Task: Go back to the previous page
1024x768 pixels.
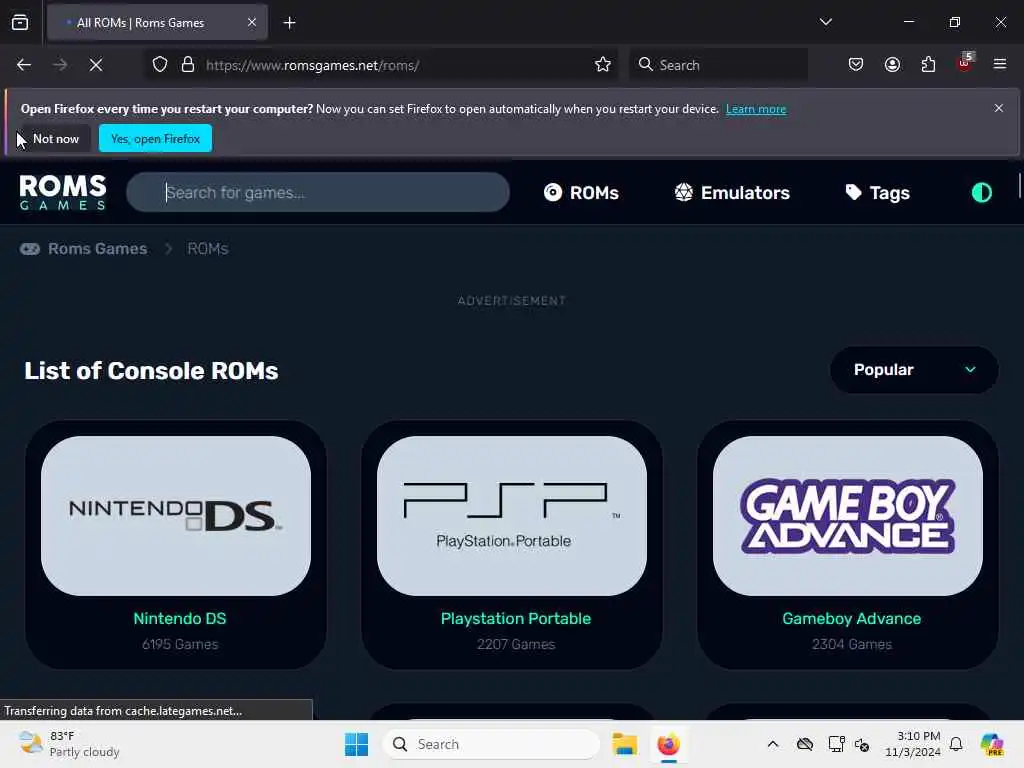Action: point(24,65)
